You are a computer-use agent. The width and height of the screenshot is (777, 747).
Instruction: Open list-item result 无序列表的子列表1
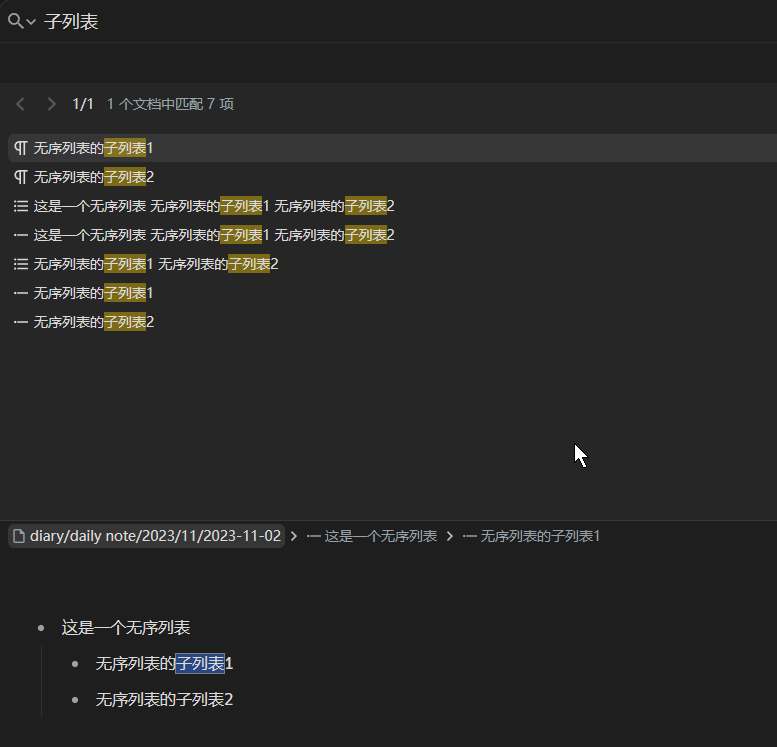pos(93,293)
